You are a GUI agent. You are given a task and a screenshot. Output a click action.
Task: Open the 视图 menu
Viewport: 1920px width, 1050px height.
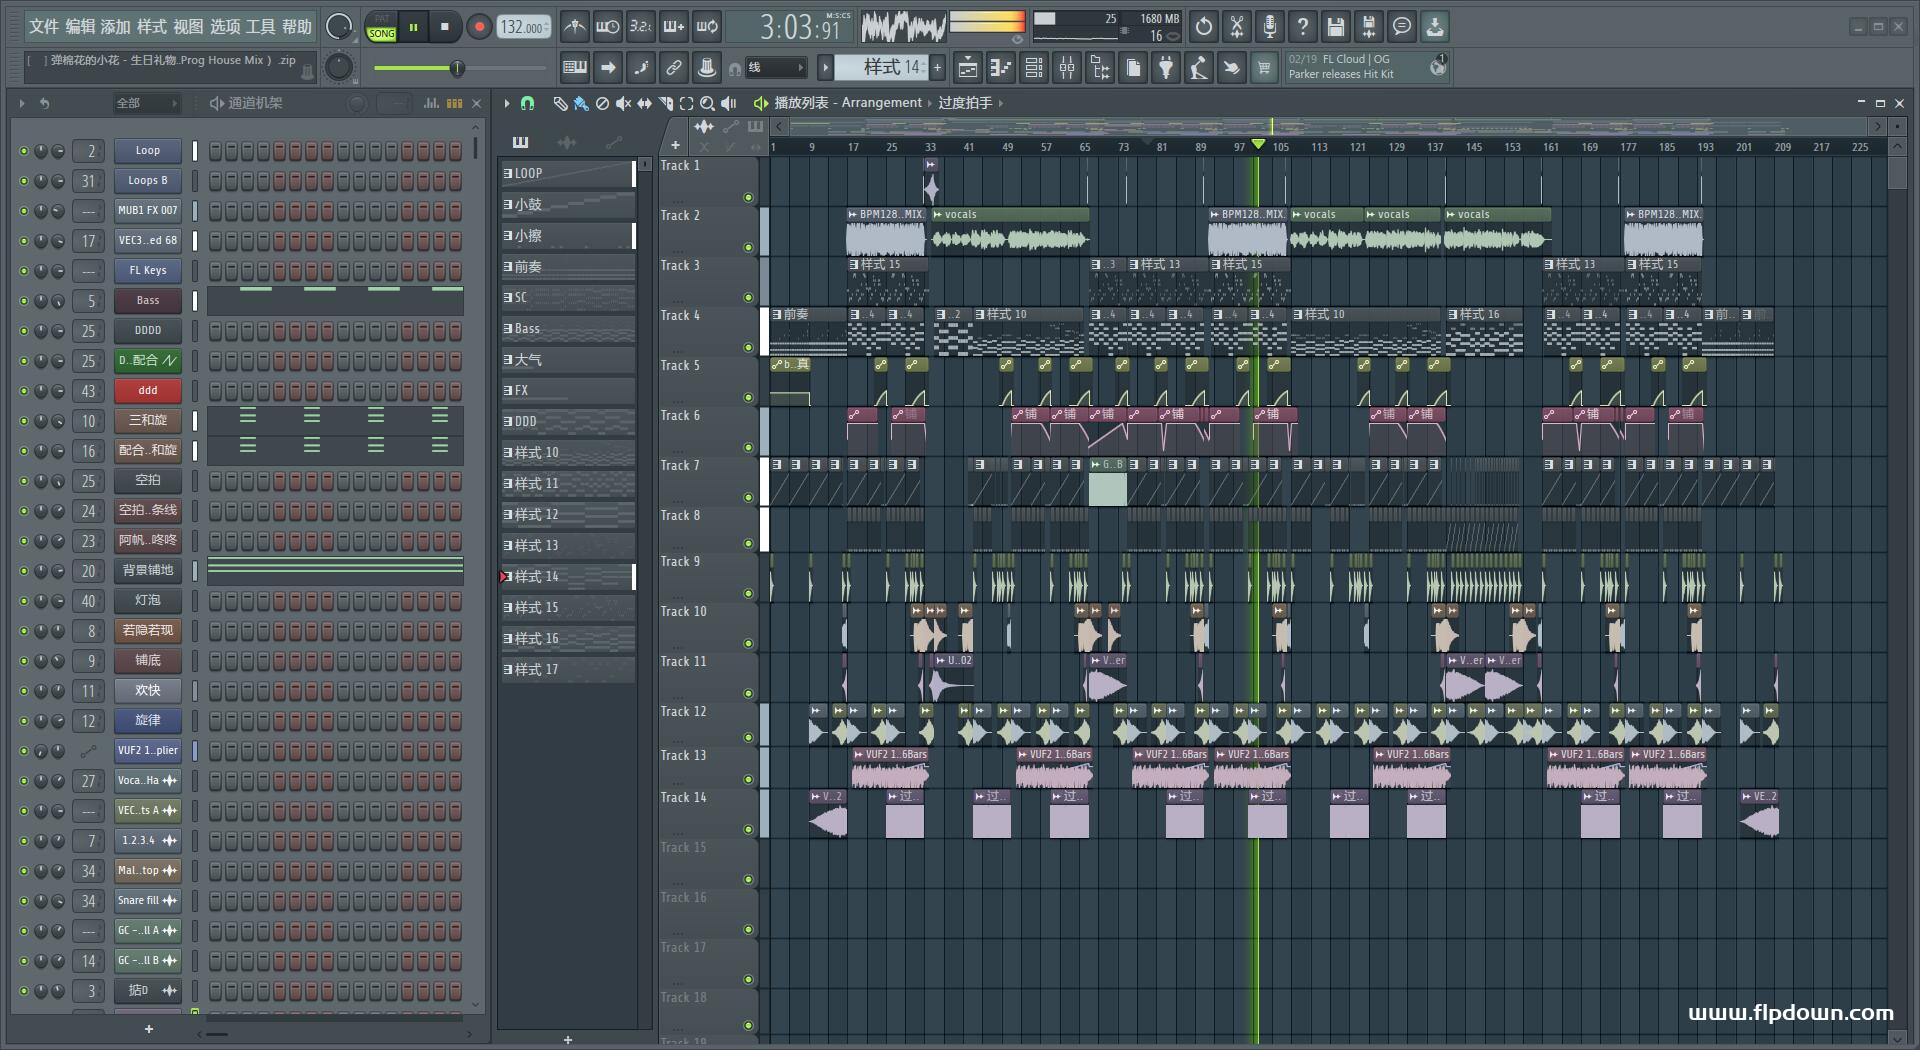click(188, 27)
